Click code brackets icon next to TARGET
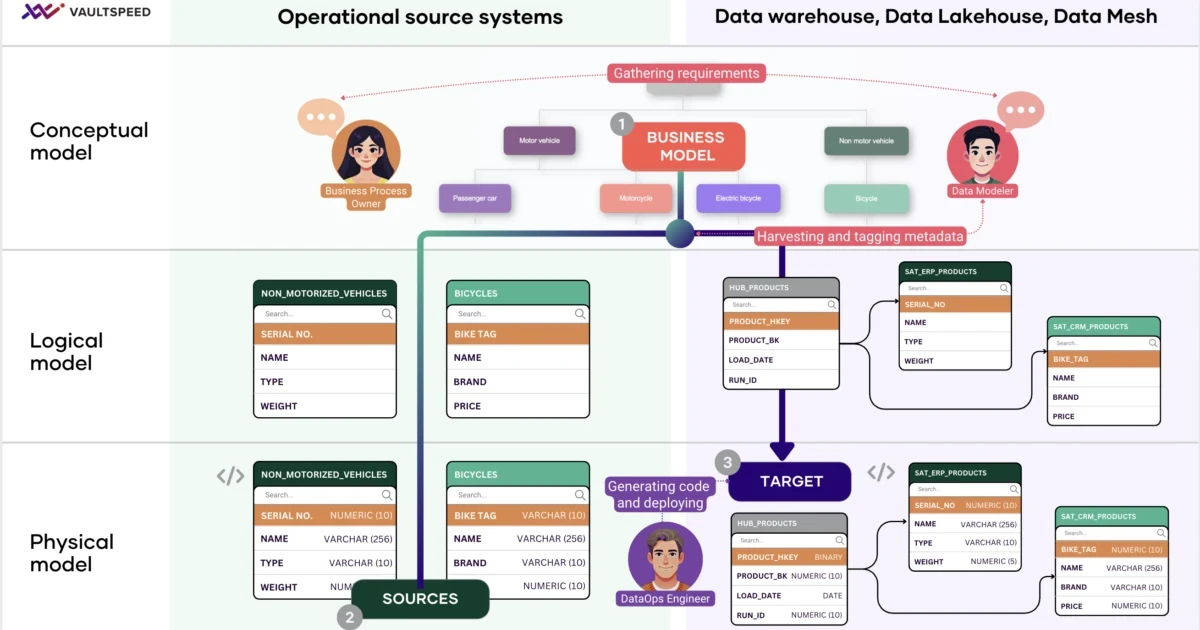This screenshot has width=1200, height=630. 881,472
